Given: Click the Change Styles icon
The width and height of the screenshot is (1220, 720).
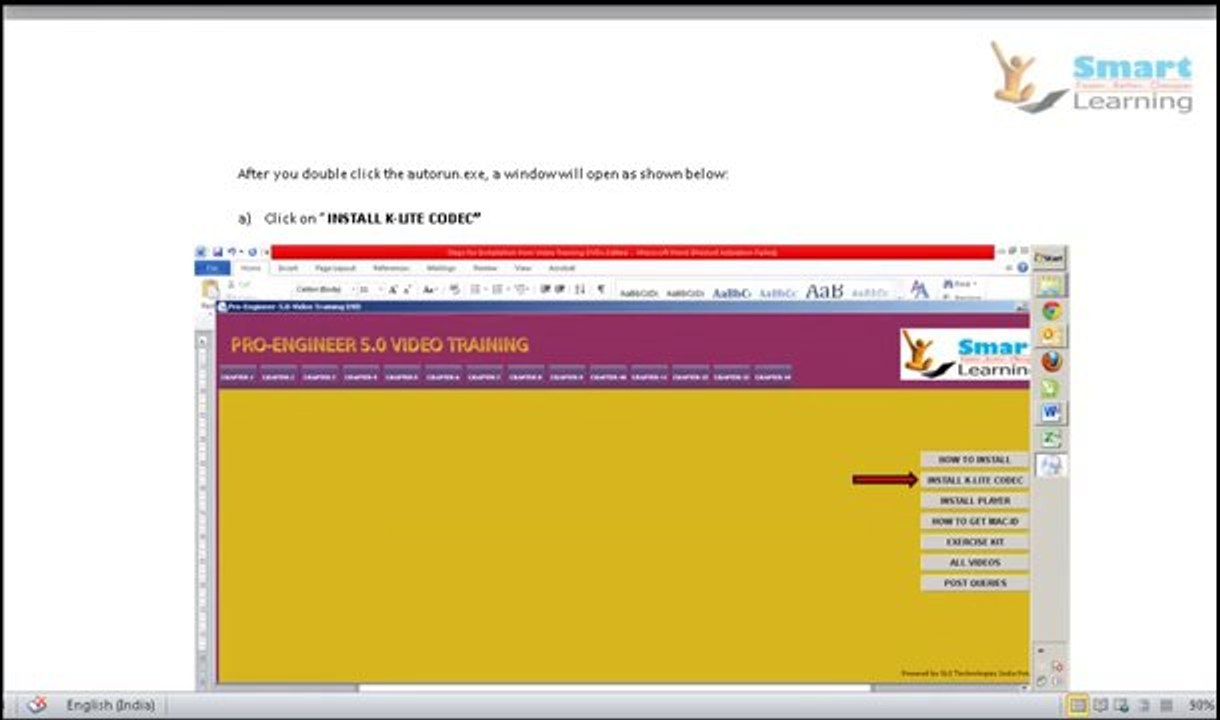Looking at the screenshot, I should (x=919, y=290).
